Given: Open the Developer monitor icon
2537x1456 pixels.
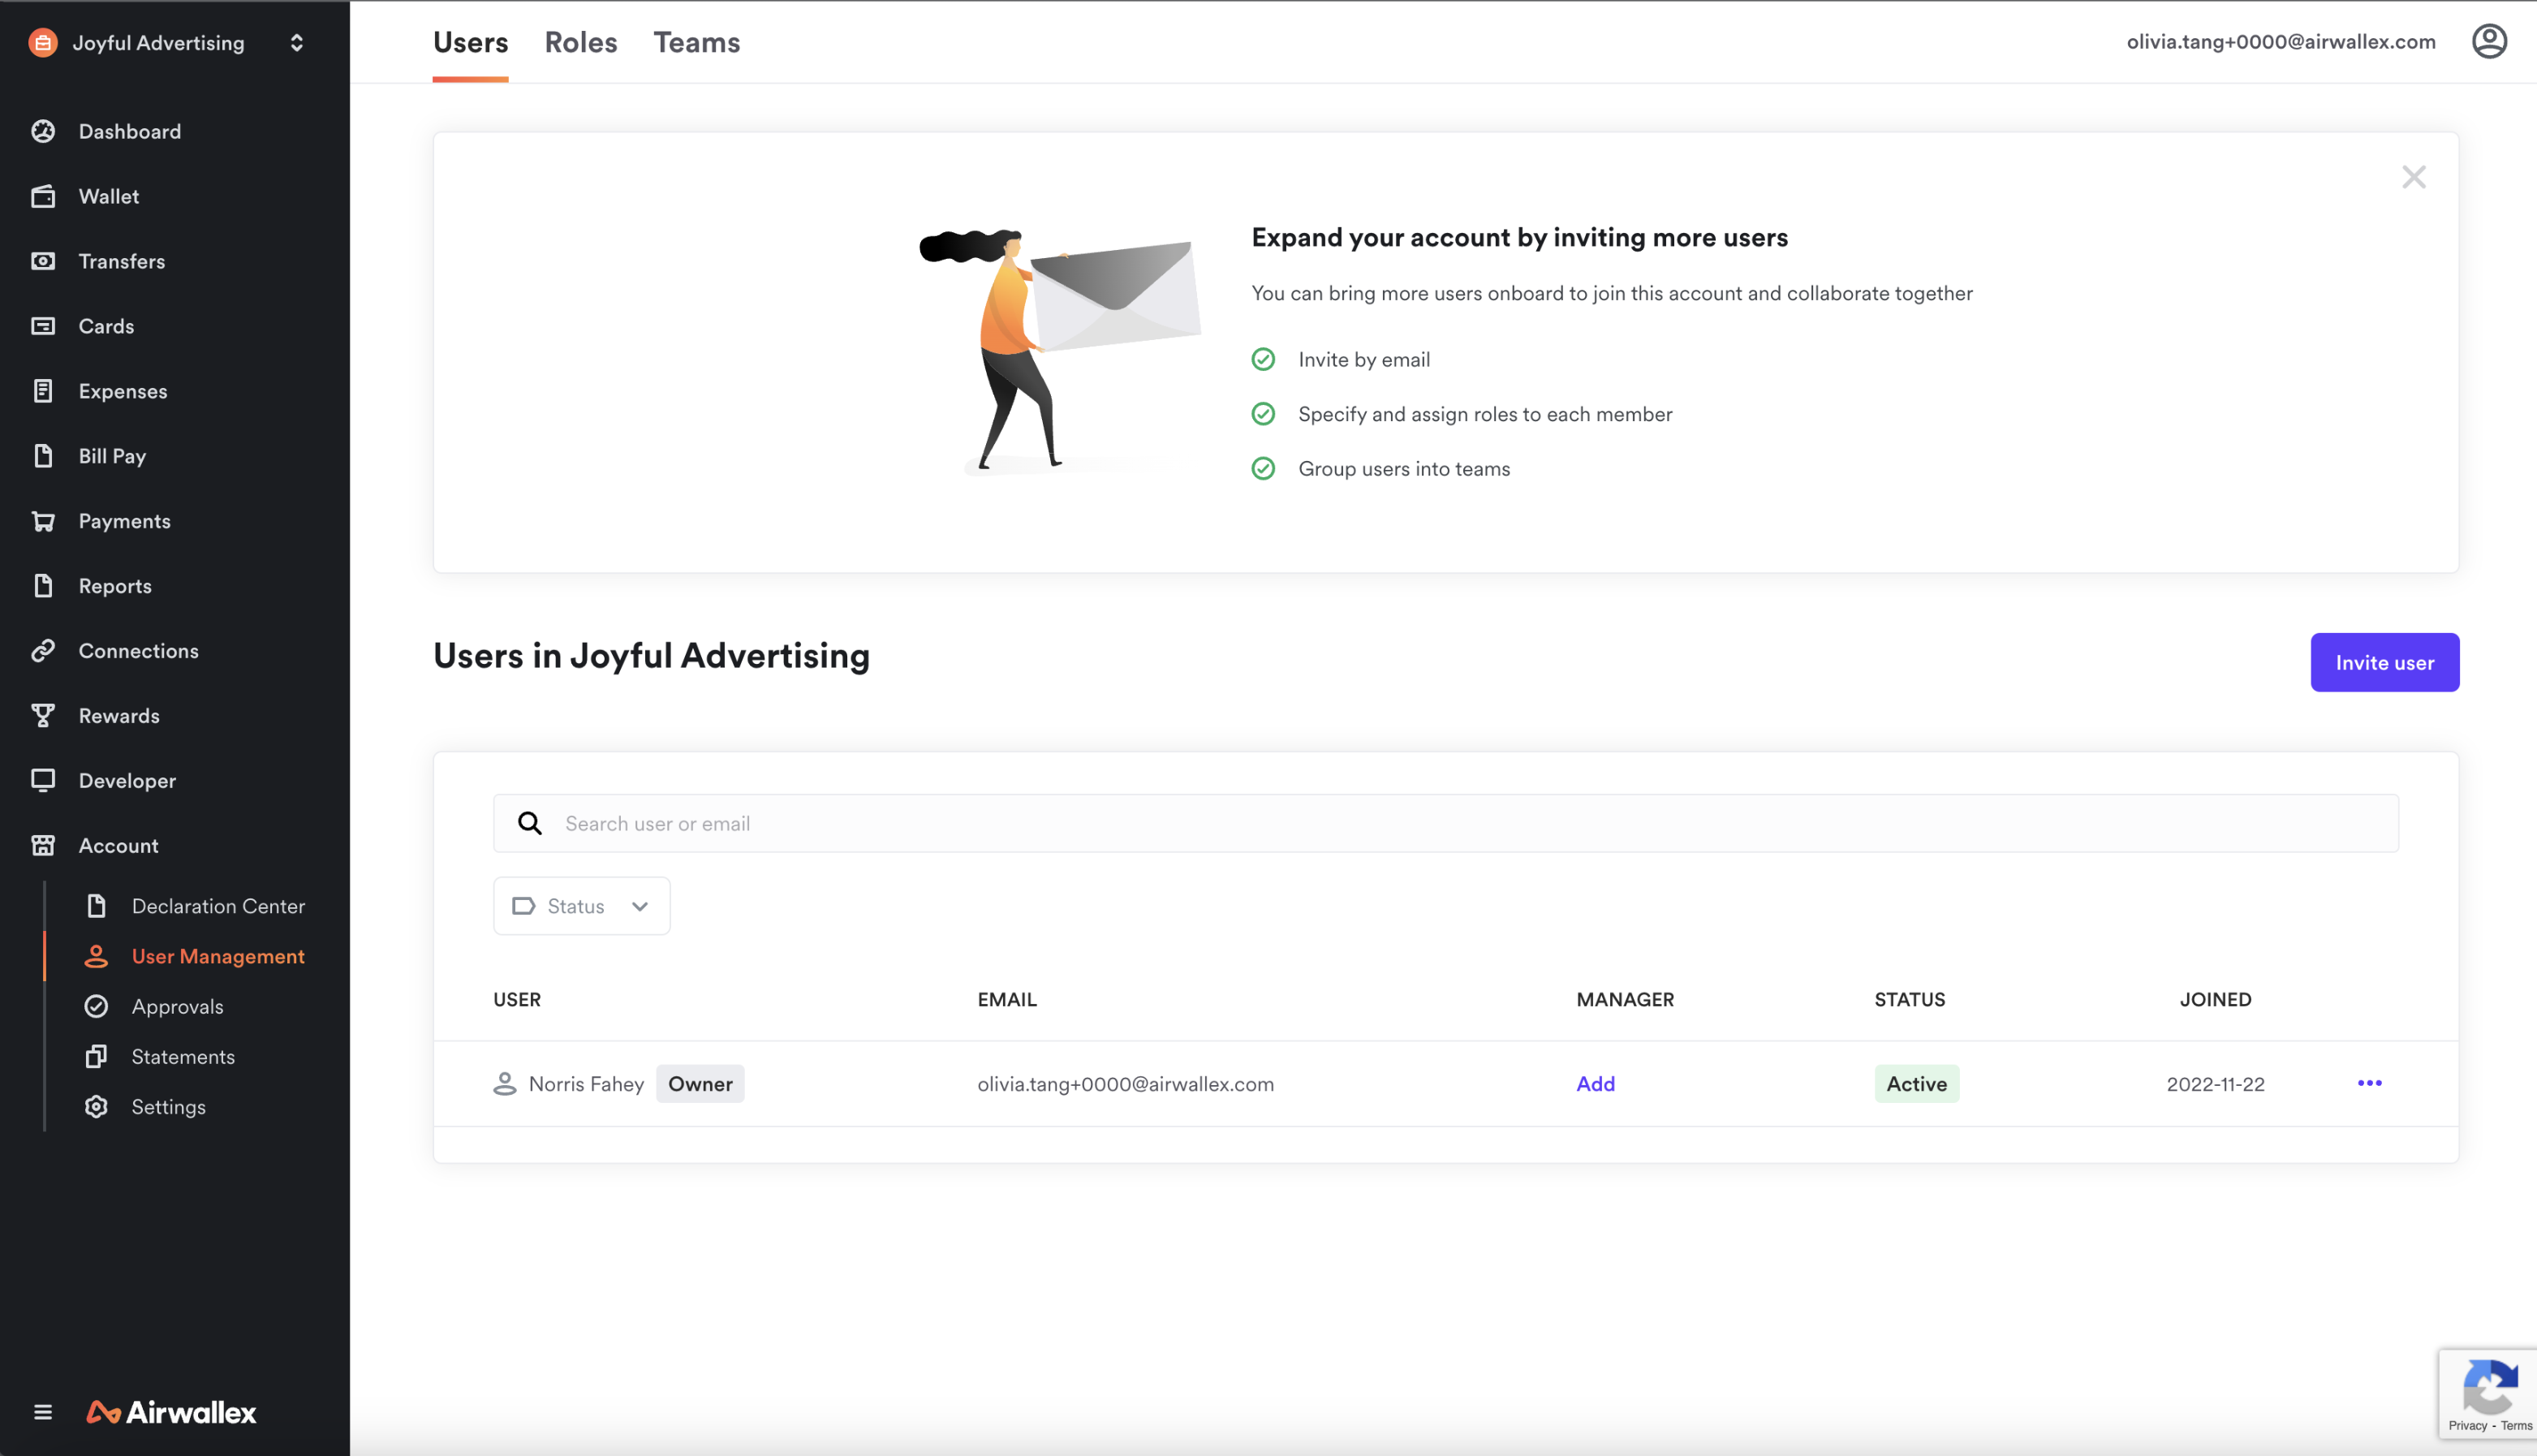Looking at the screenshot, I should 43,781.
